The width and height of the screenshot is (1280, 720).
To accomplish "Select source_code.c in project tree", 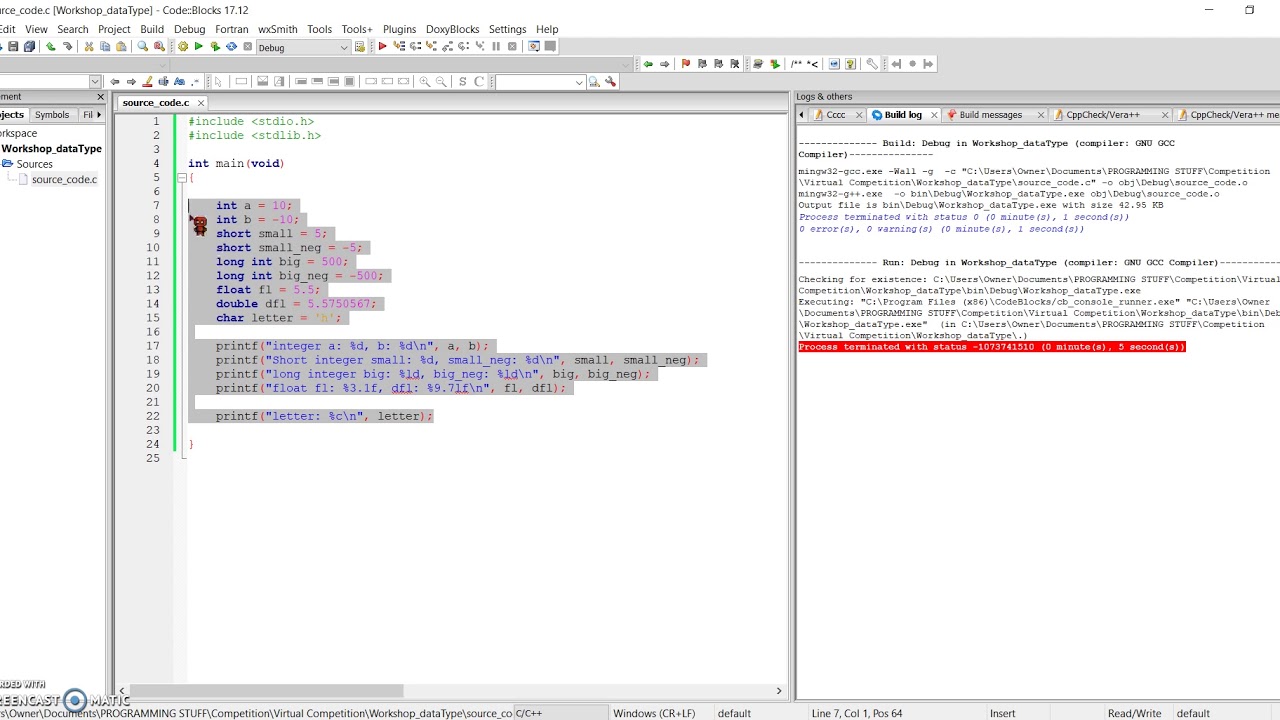I will [x=64, y=180].
